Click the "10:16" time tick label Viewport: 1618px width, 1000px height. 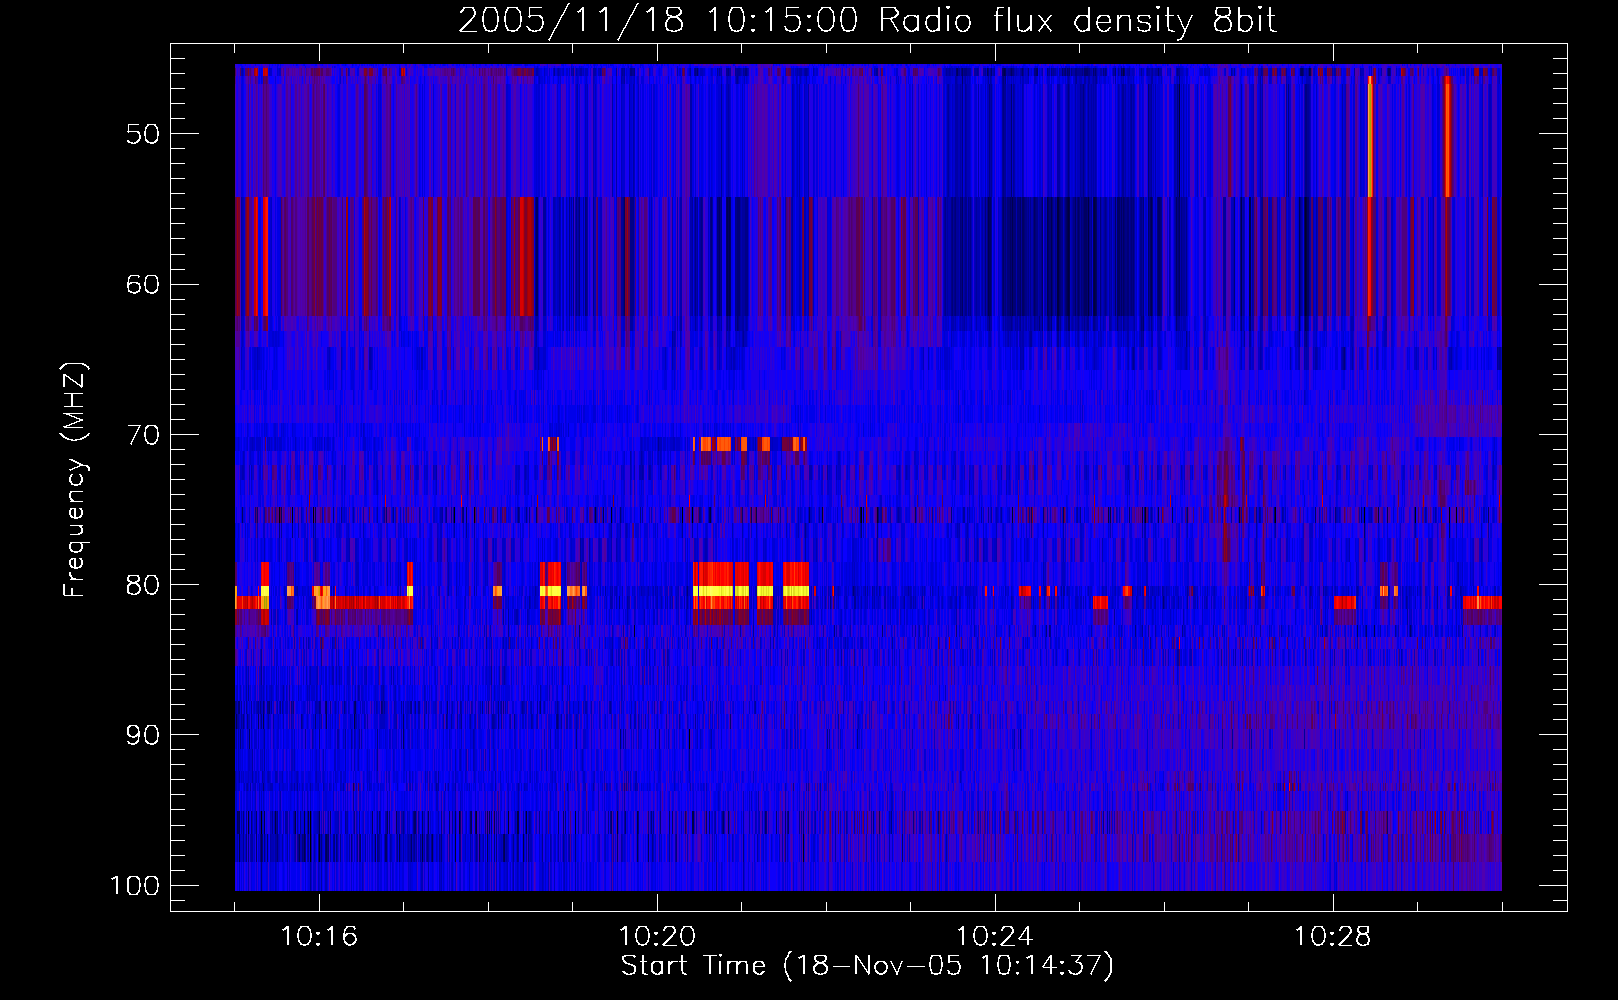(x=319, y=937)
